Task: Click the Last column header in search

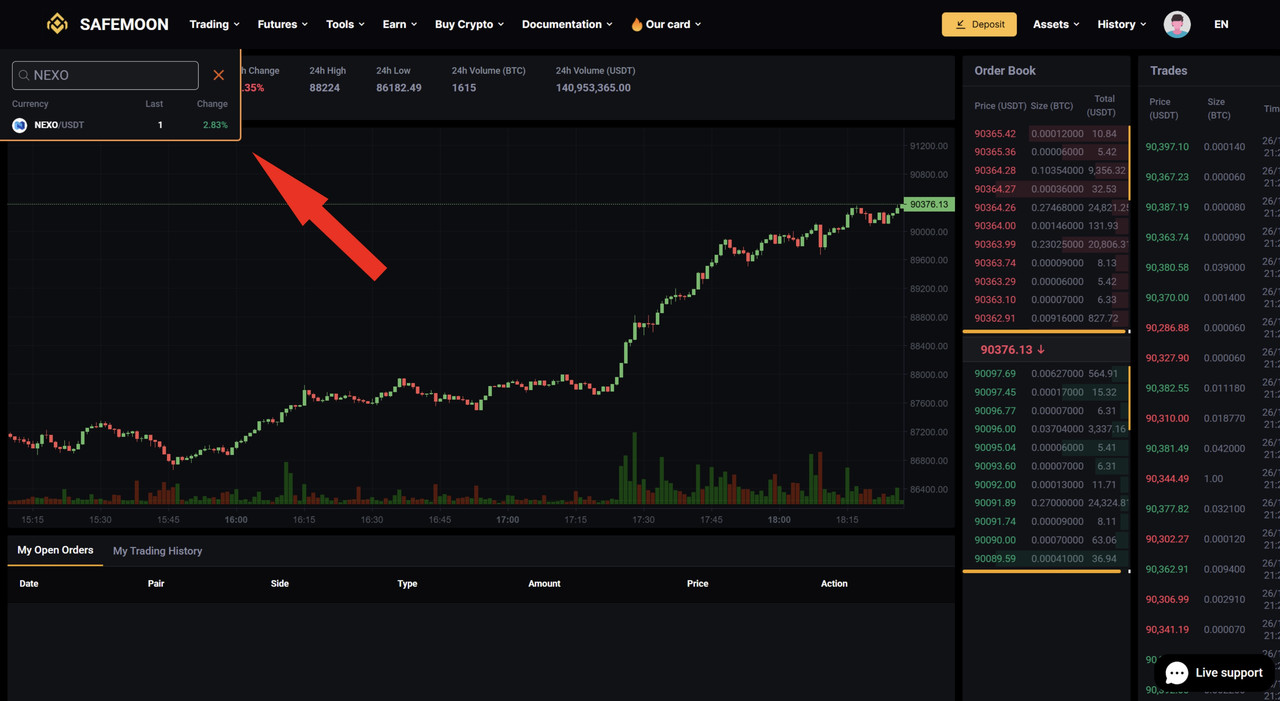Action: [154, 104]
